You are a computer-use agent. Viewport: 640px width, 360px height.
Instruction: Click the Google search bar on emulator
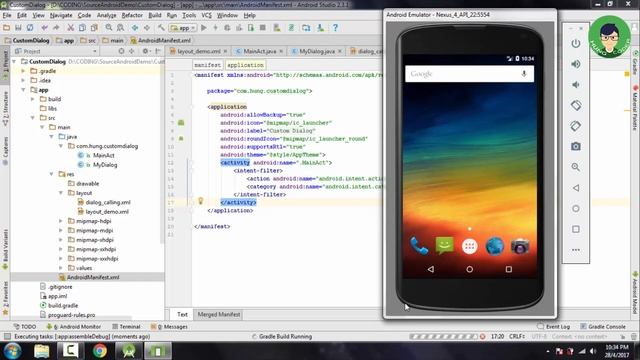point(469,74)
